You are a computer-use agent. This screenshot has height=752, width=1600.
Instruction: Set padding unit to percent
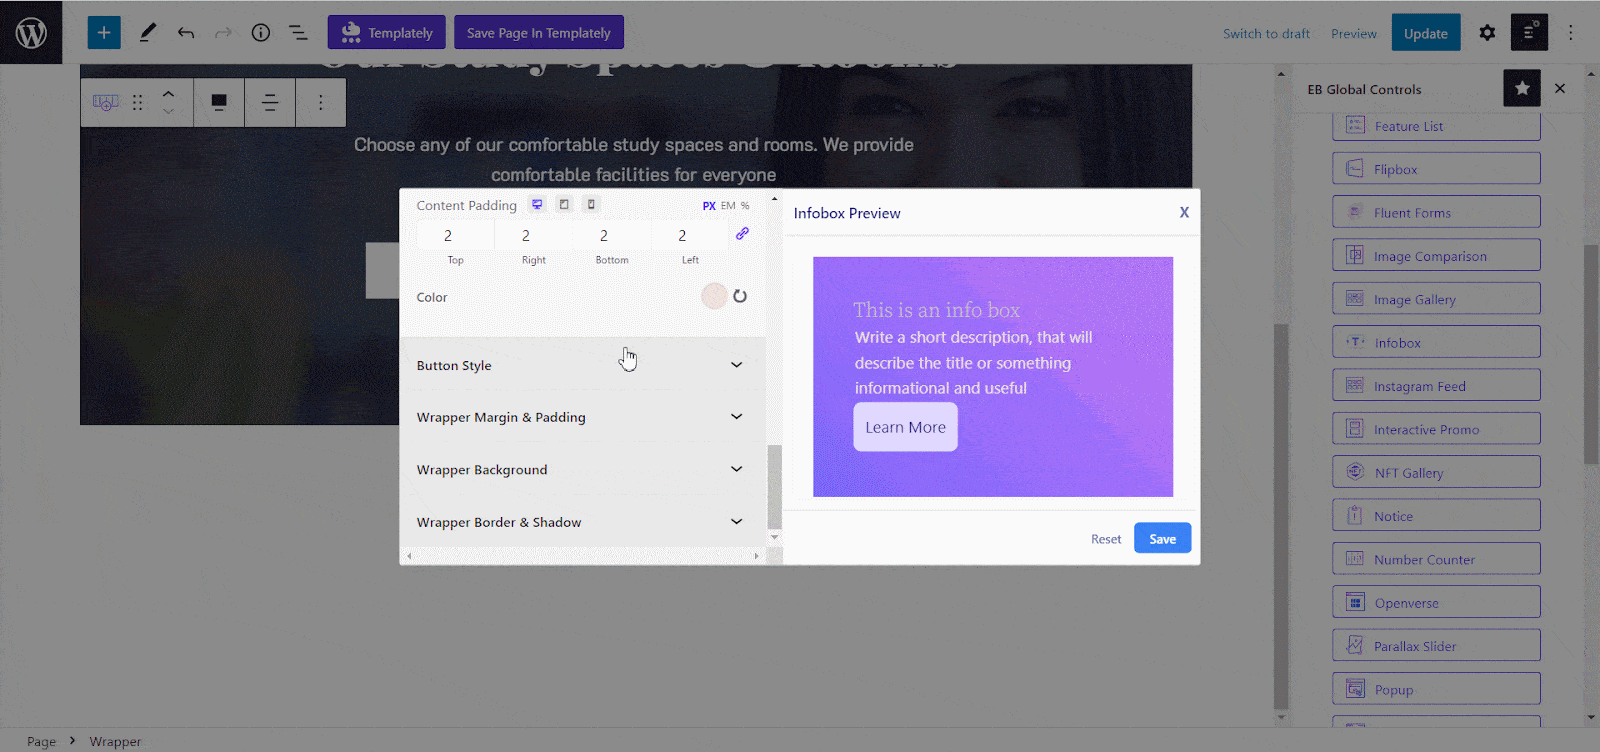[745, 206]
